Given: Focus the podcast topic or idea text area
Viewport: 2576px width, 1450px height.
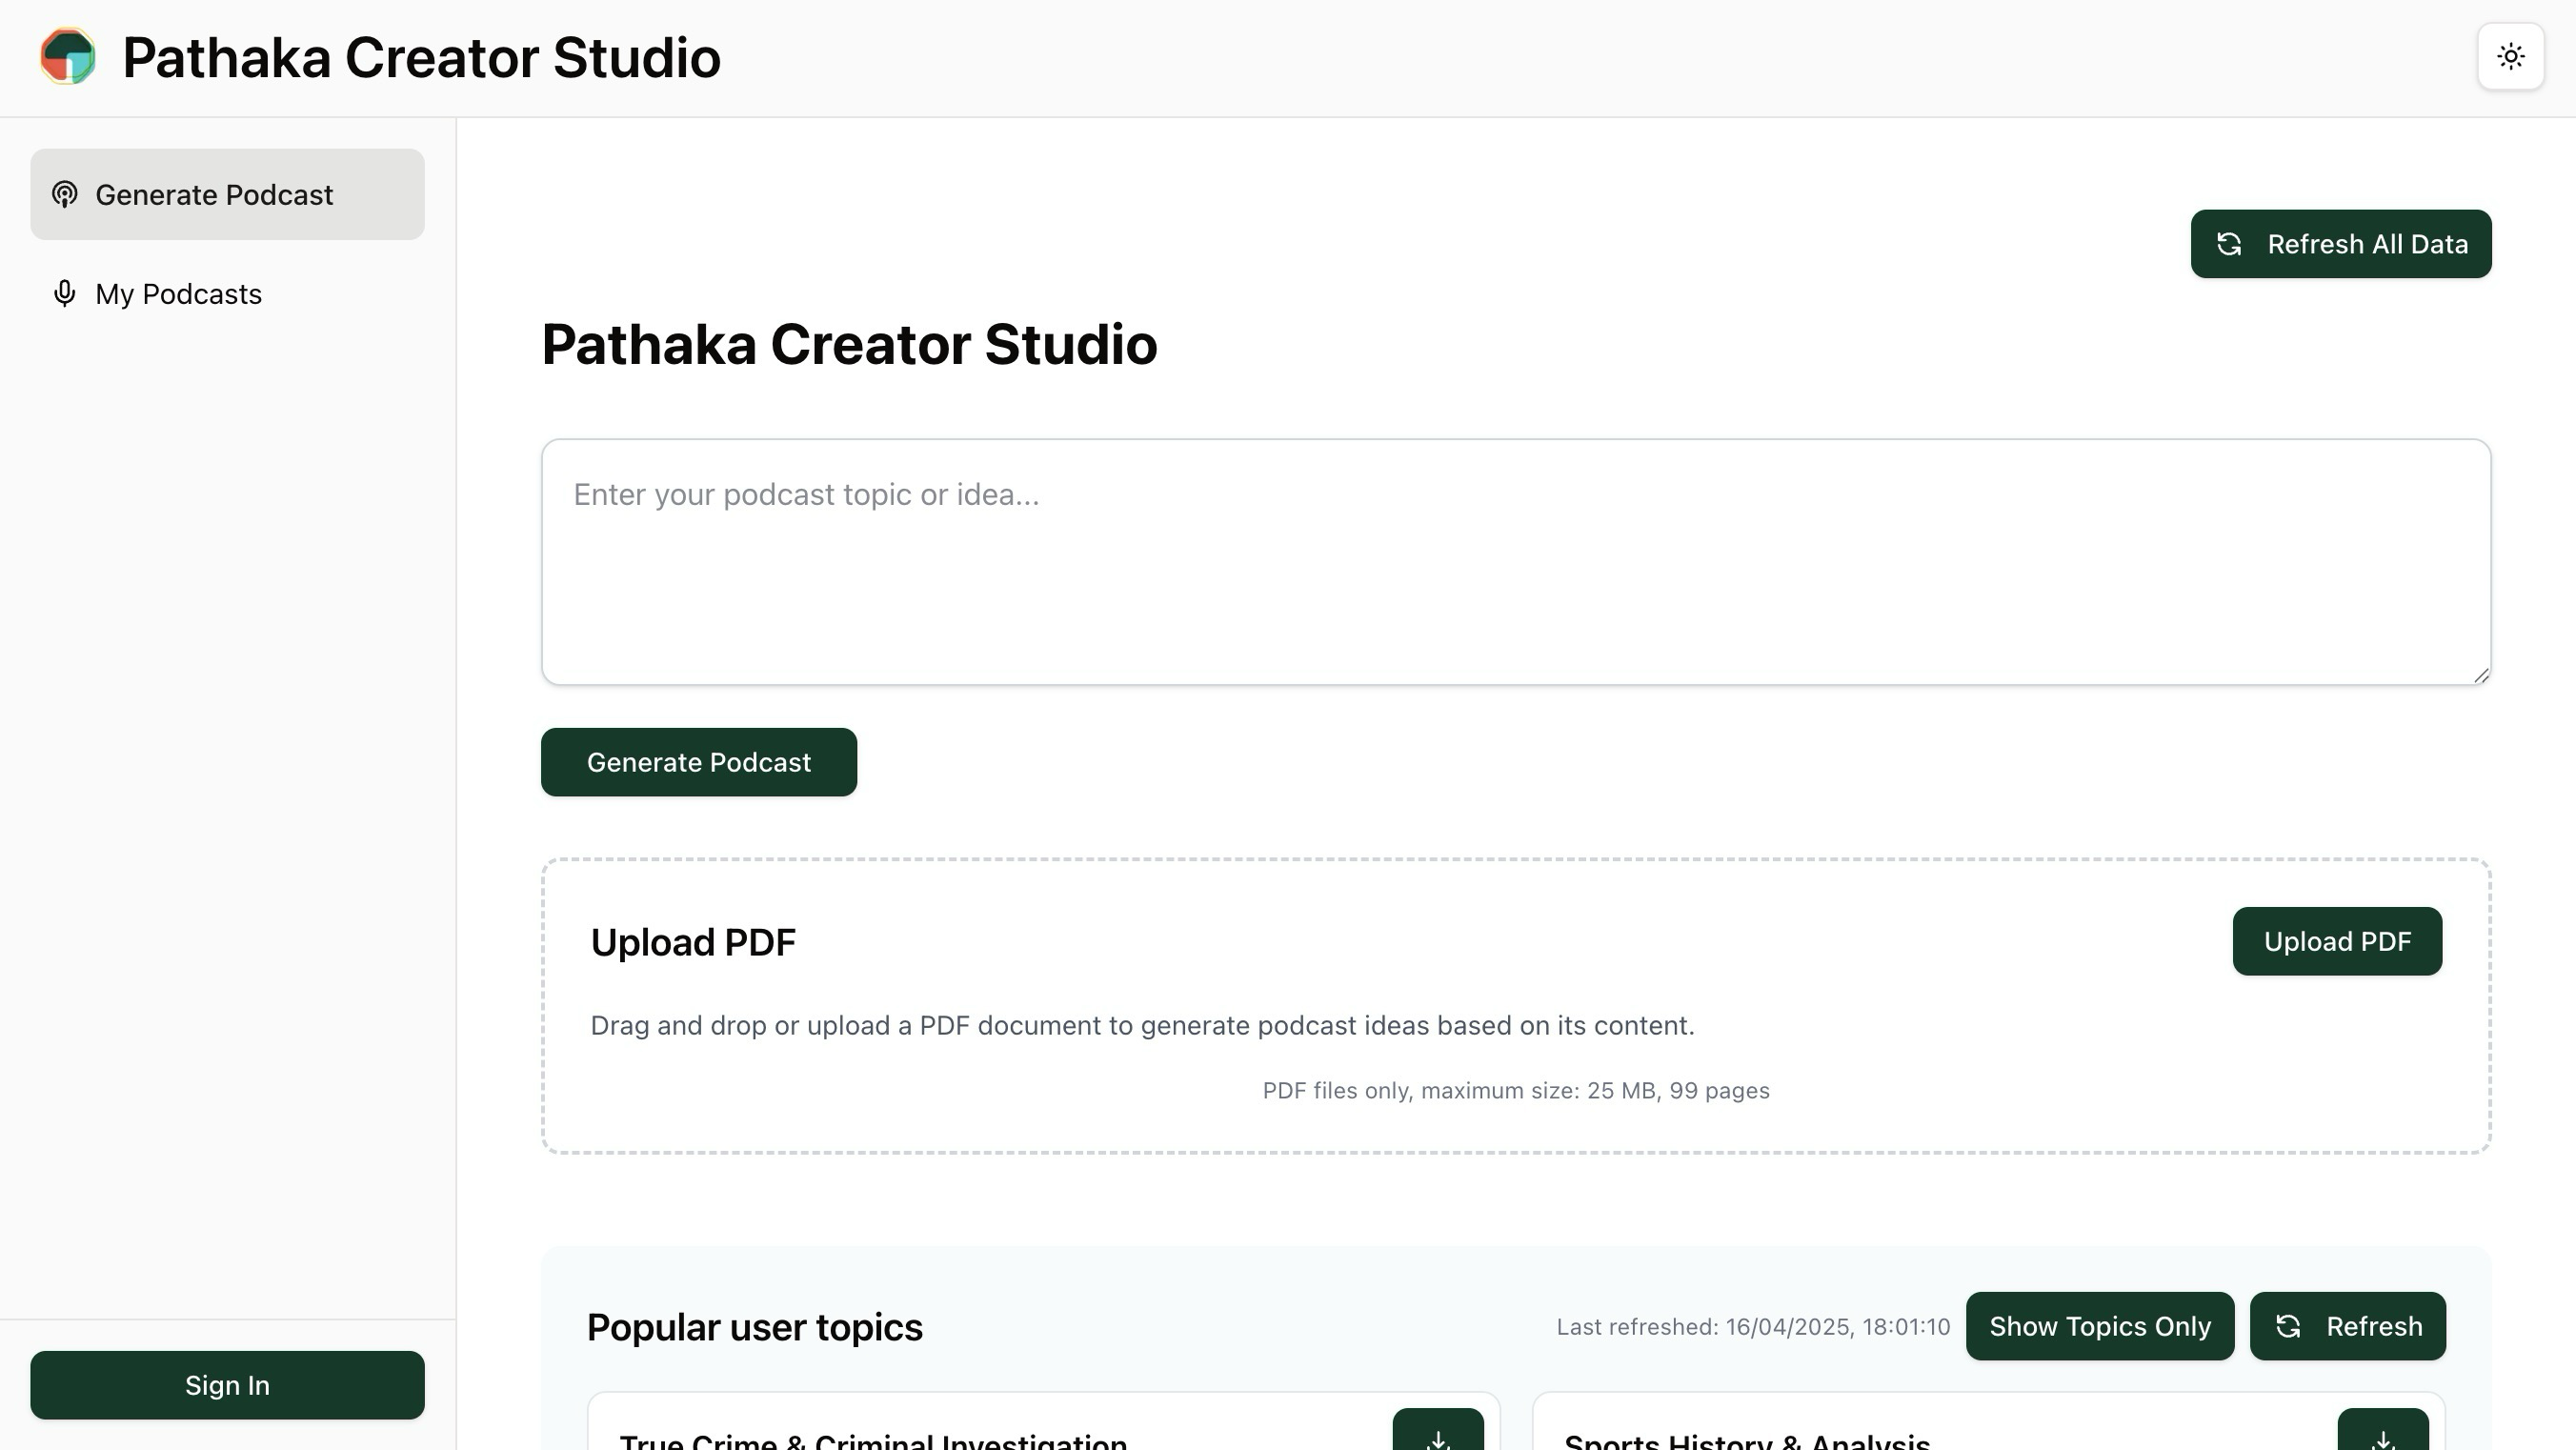Looking at the screenshot, I should click(x=1516, y=562).
